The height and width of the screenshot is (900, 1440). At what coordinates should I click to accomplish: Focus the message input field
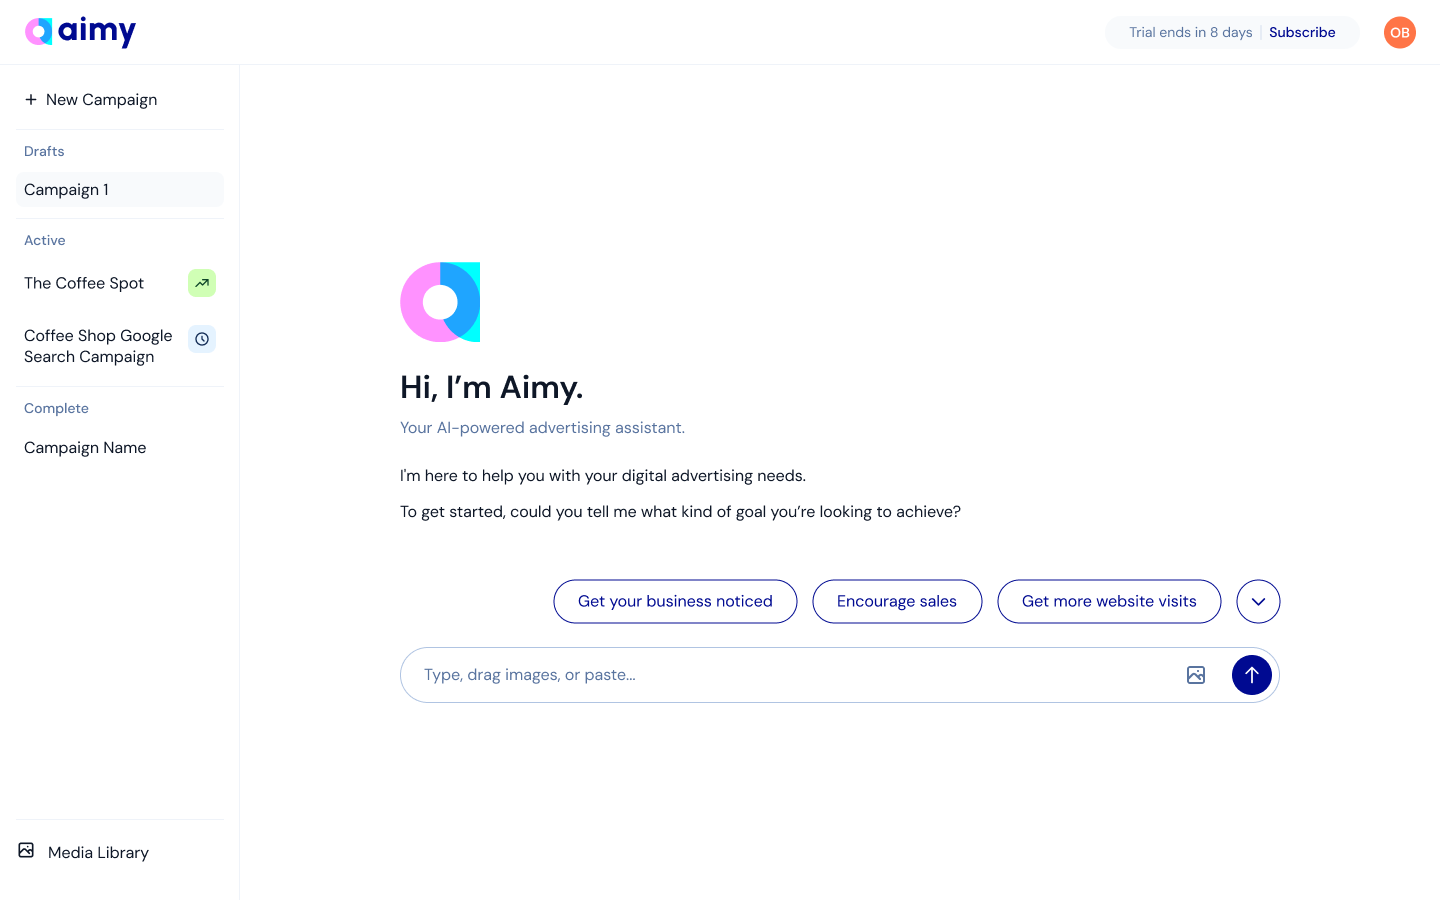tap(790, 675)
